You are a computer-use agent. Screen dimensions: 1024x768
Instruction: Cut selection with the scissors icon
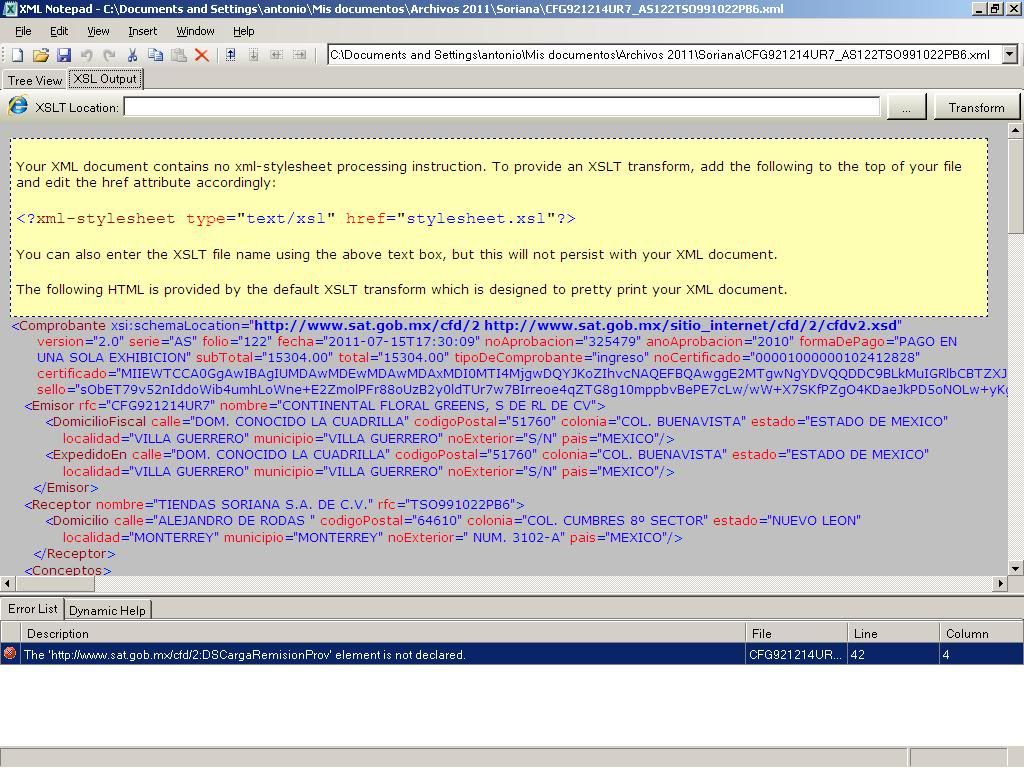point(132,55)
